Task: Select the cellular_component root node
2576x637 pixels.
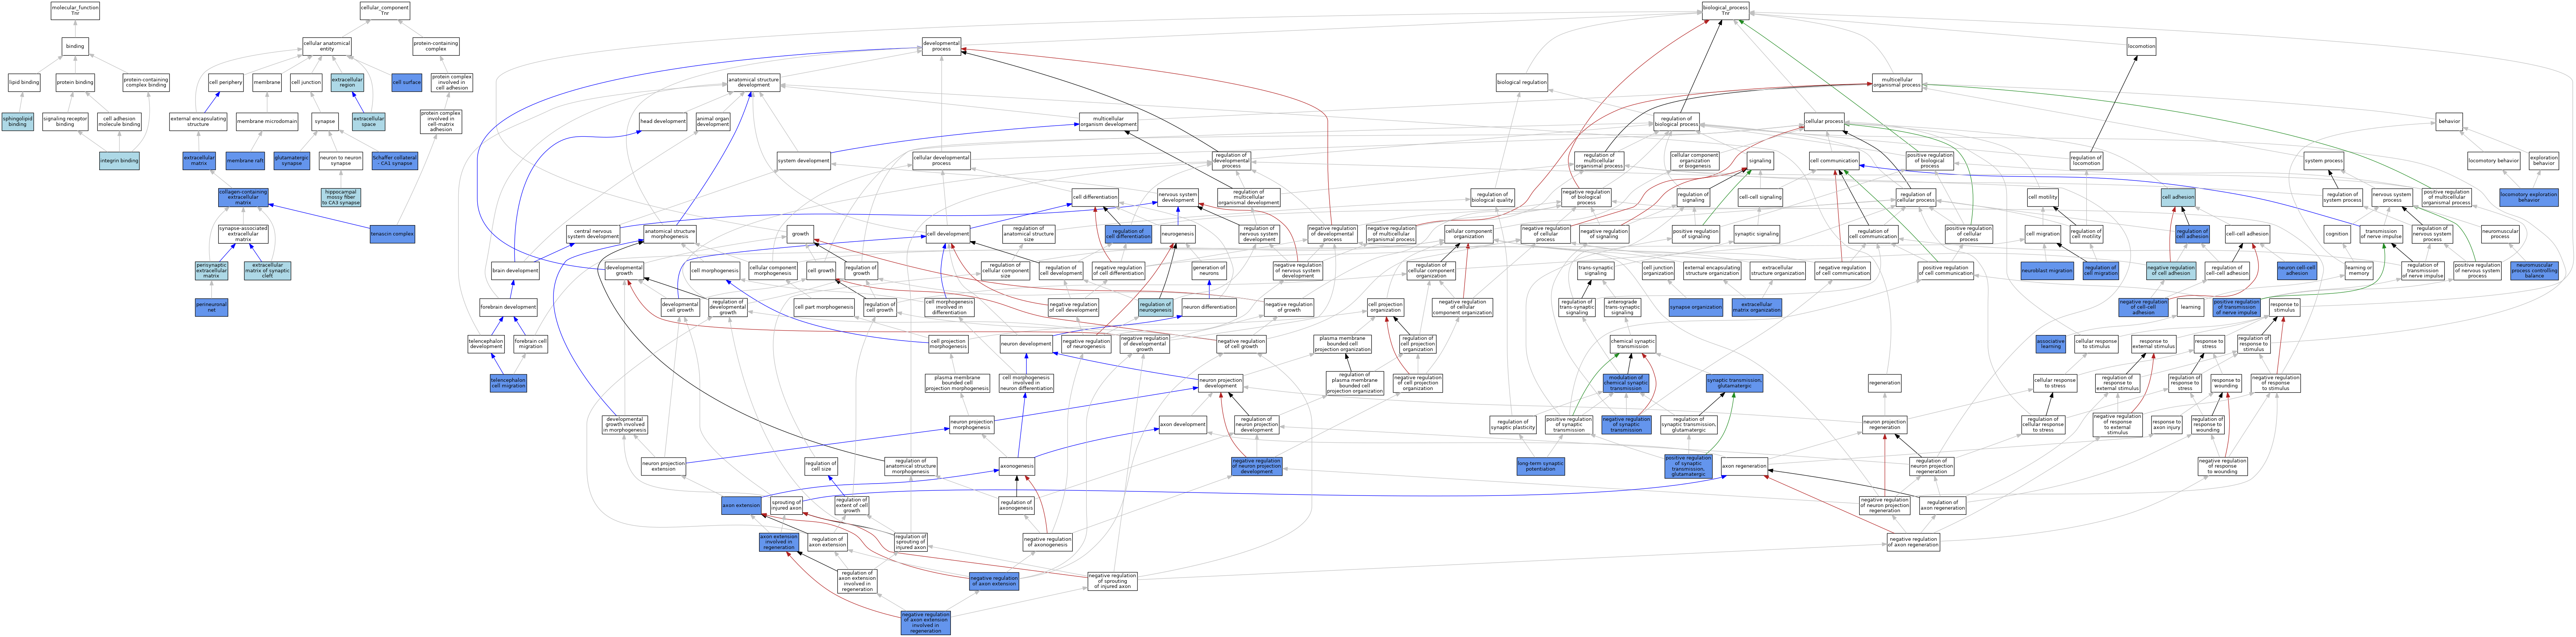Action: (x=385, y=11)
